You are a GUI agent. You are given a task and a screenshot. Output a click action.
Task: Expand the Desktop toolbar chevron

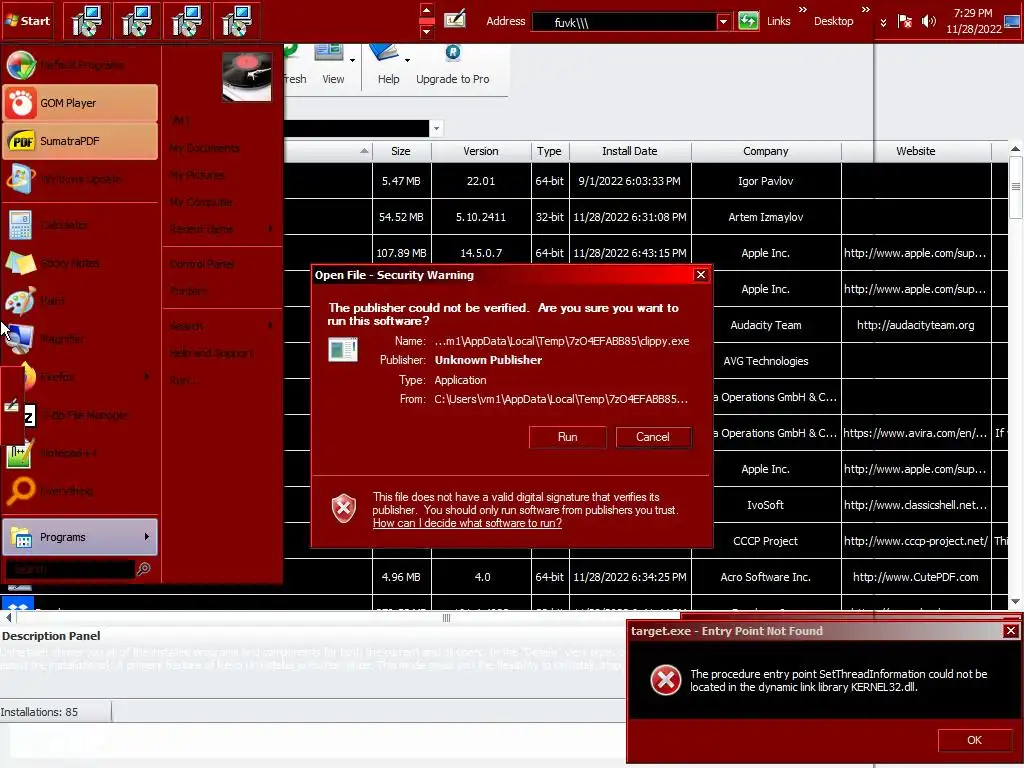[865, 10]
